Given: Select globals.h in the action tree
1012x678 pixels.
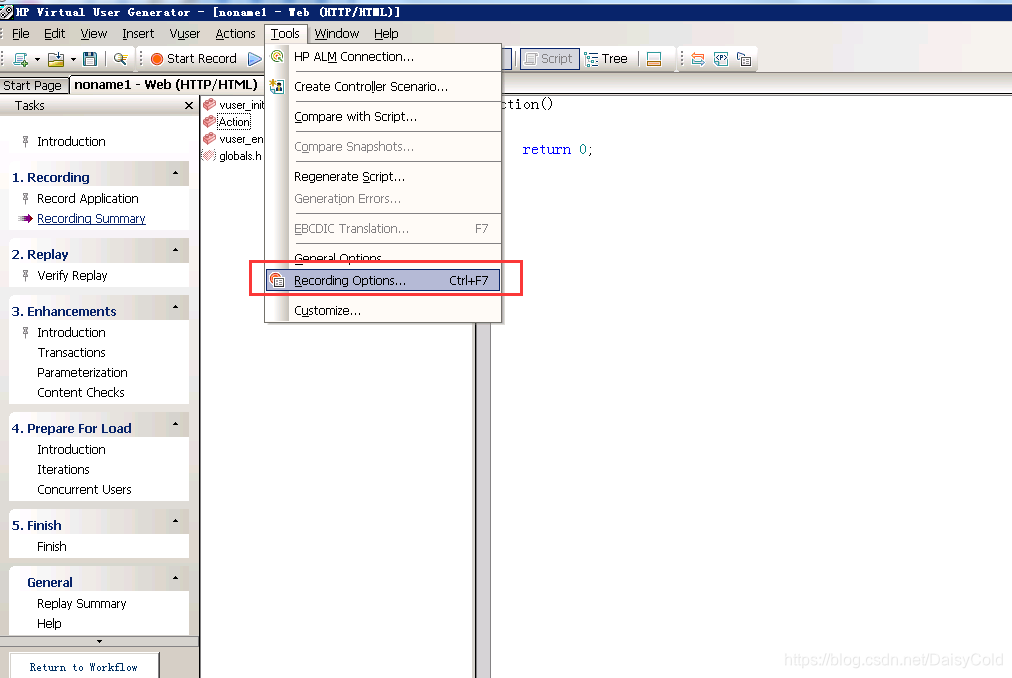Looking at the screenshot, I should [x=240, y=156].
